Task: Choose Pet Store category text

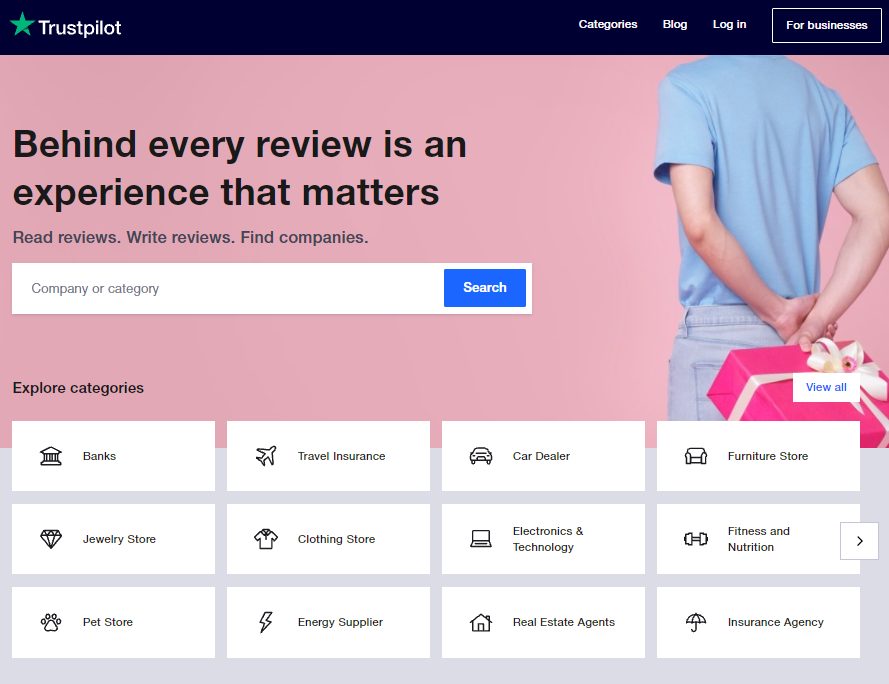Action: coord(108,622)
